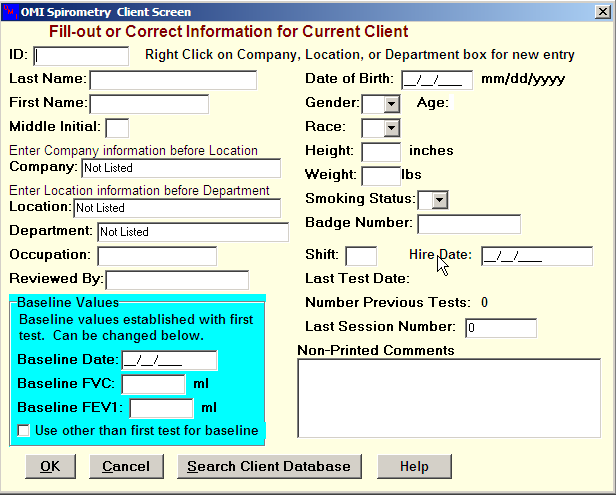Click the Baseline FVC field
Image resolution: width=616 pixels, height=495 pixels.
coord(153,384)
